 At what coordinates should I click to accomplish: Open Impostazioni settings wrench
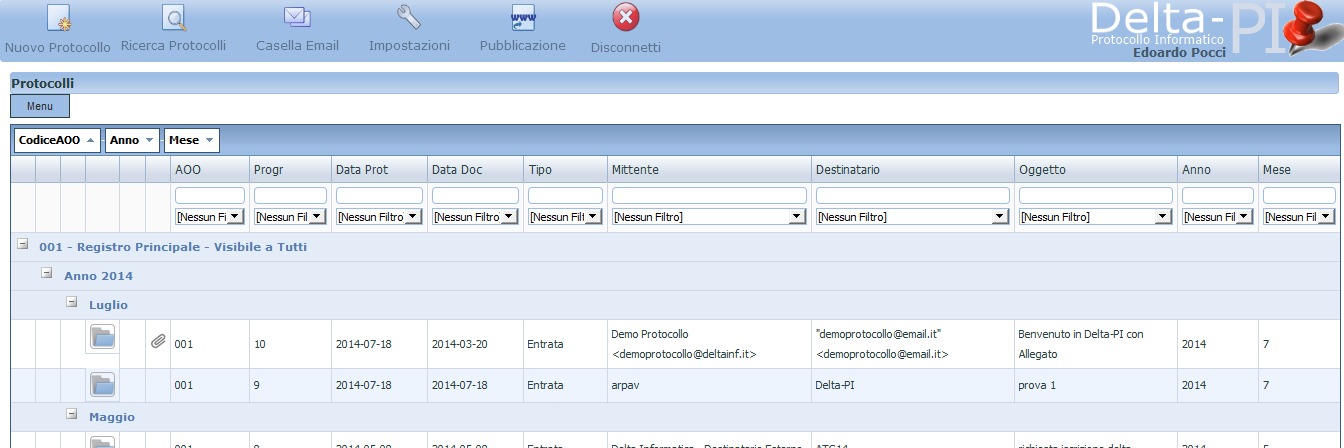(409, 30)
